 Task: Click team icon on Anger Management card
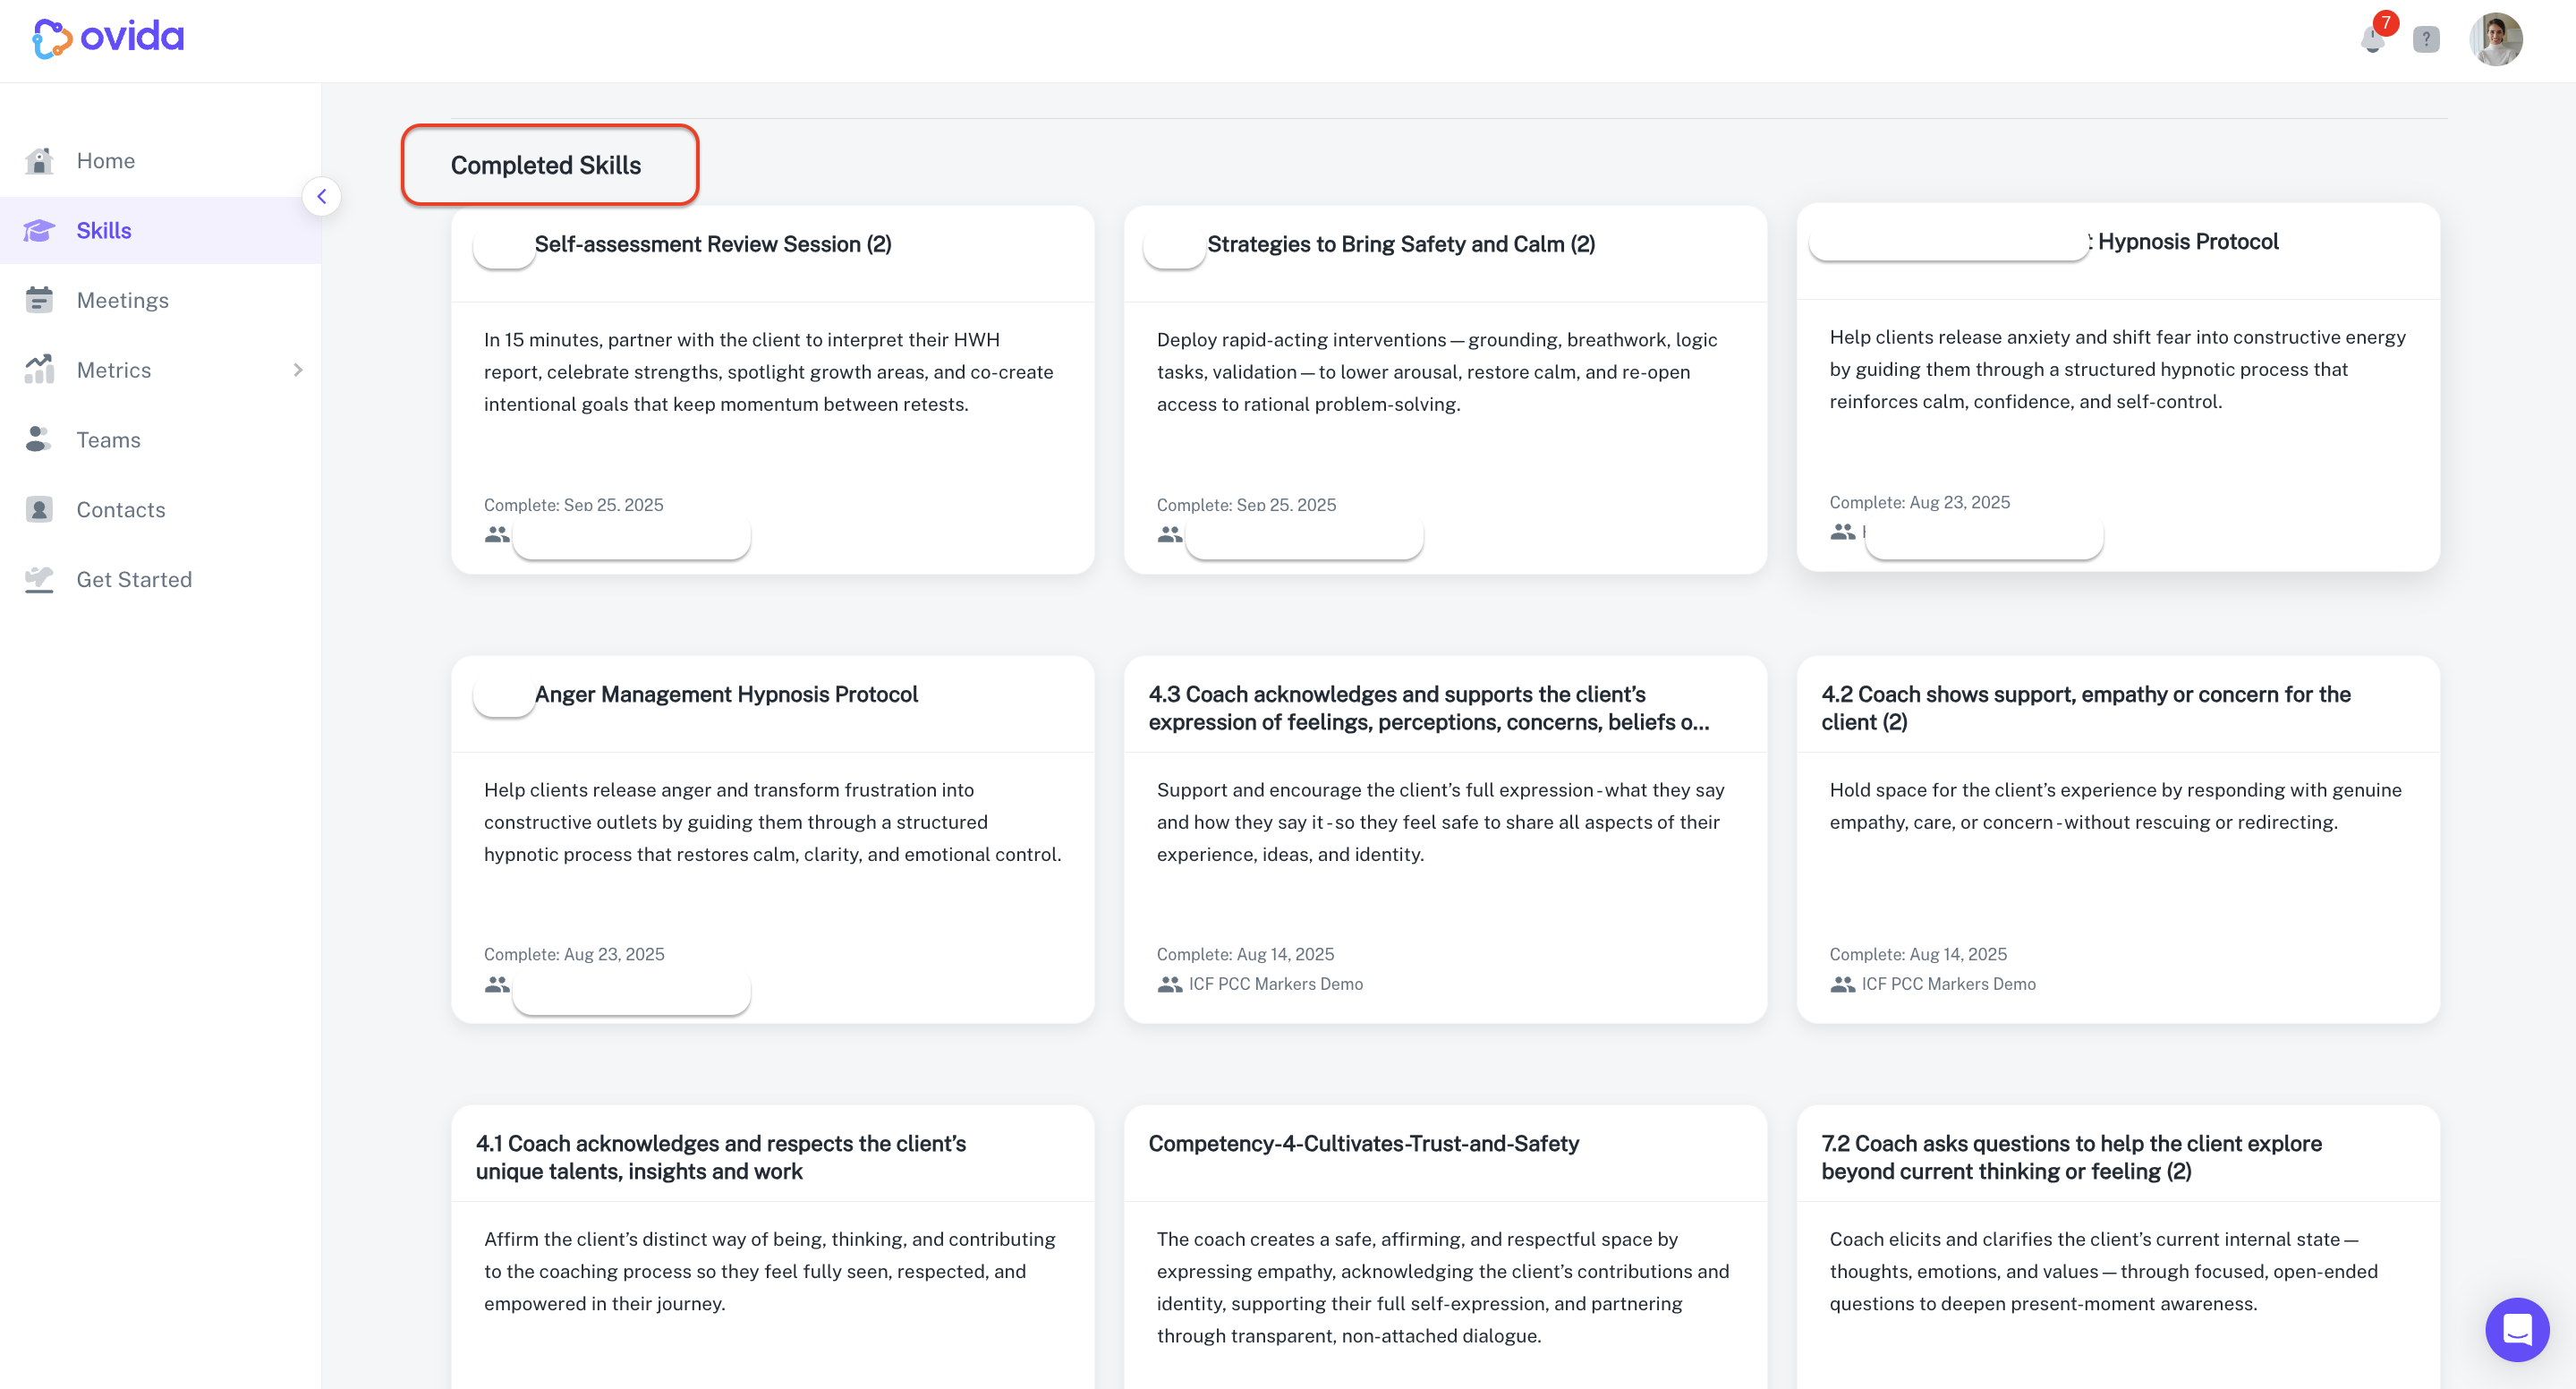pyautogui.click(x=497, y=985)
